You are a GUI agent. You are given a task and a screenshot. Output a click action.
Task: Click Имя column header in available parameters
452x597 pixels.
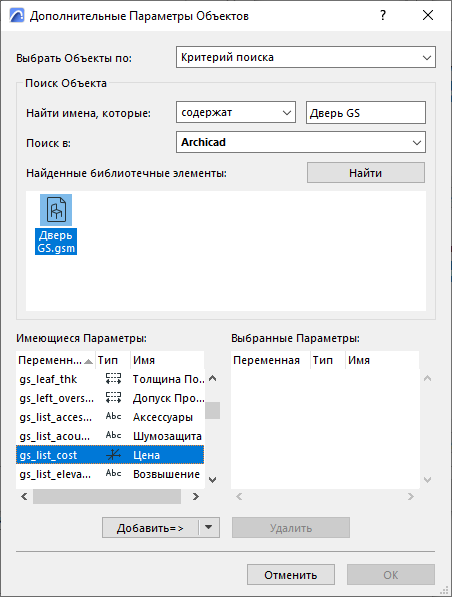click(x=167, y=360)
